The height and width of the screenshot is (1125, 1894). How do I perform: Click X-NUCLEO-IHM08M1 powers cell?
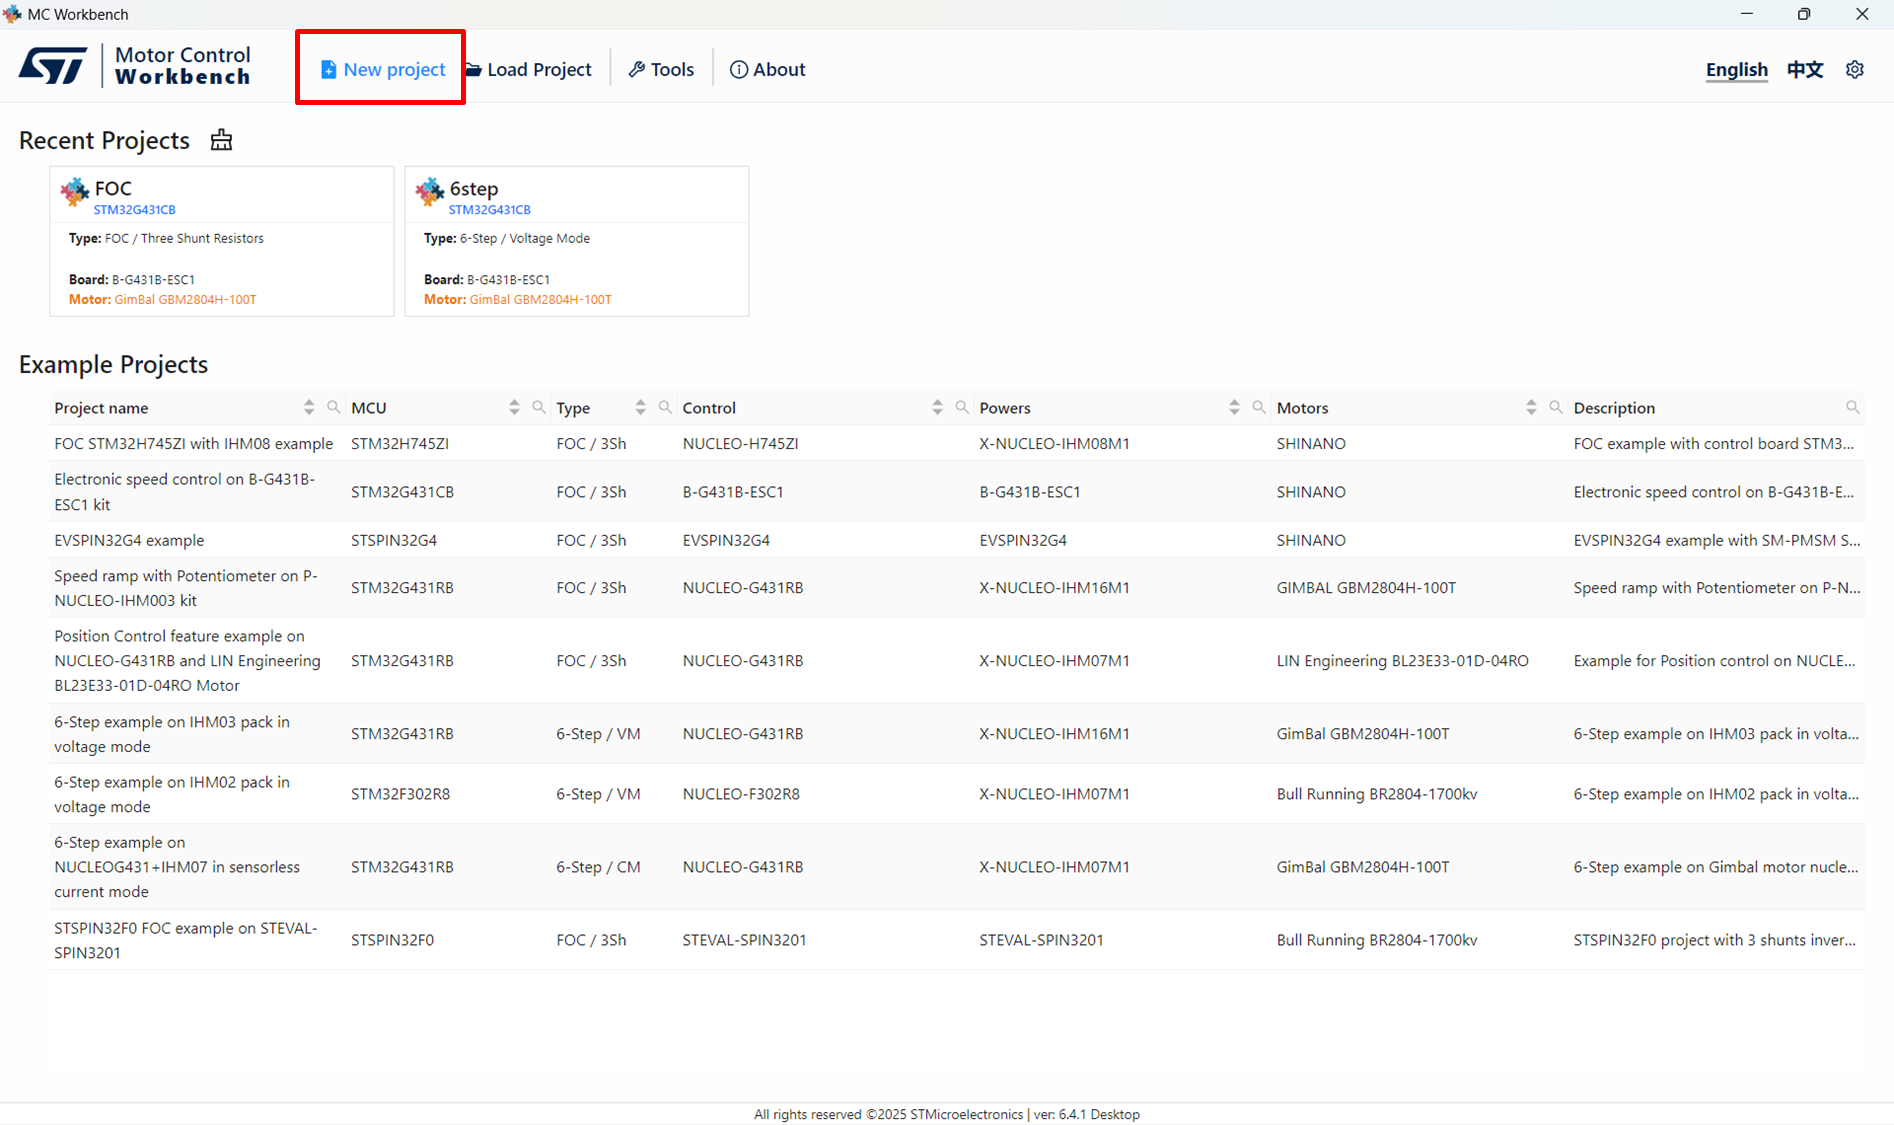click(1054, 443)
